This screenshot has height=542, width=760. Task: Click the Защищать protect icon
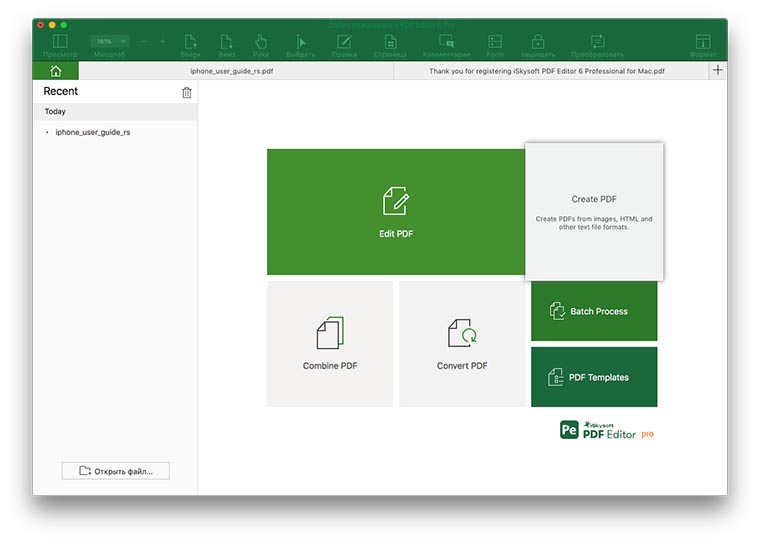click(x=538, y=43)
